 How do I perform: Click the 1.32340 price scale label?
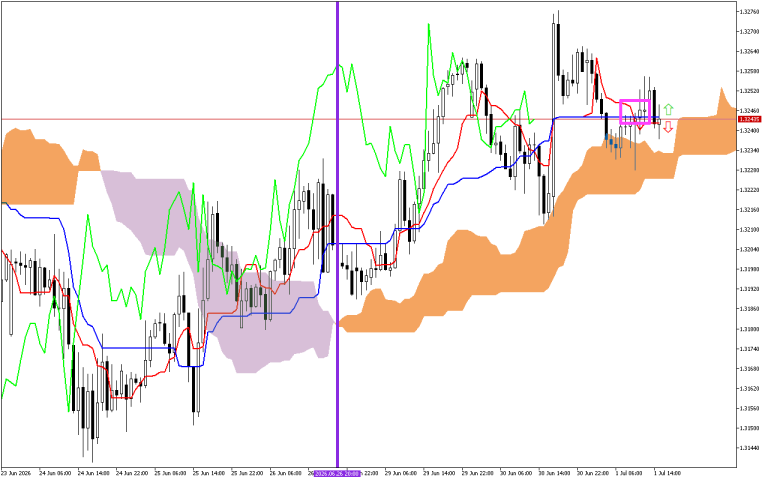pyautogui.click(x=749, y=151)
